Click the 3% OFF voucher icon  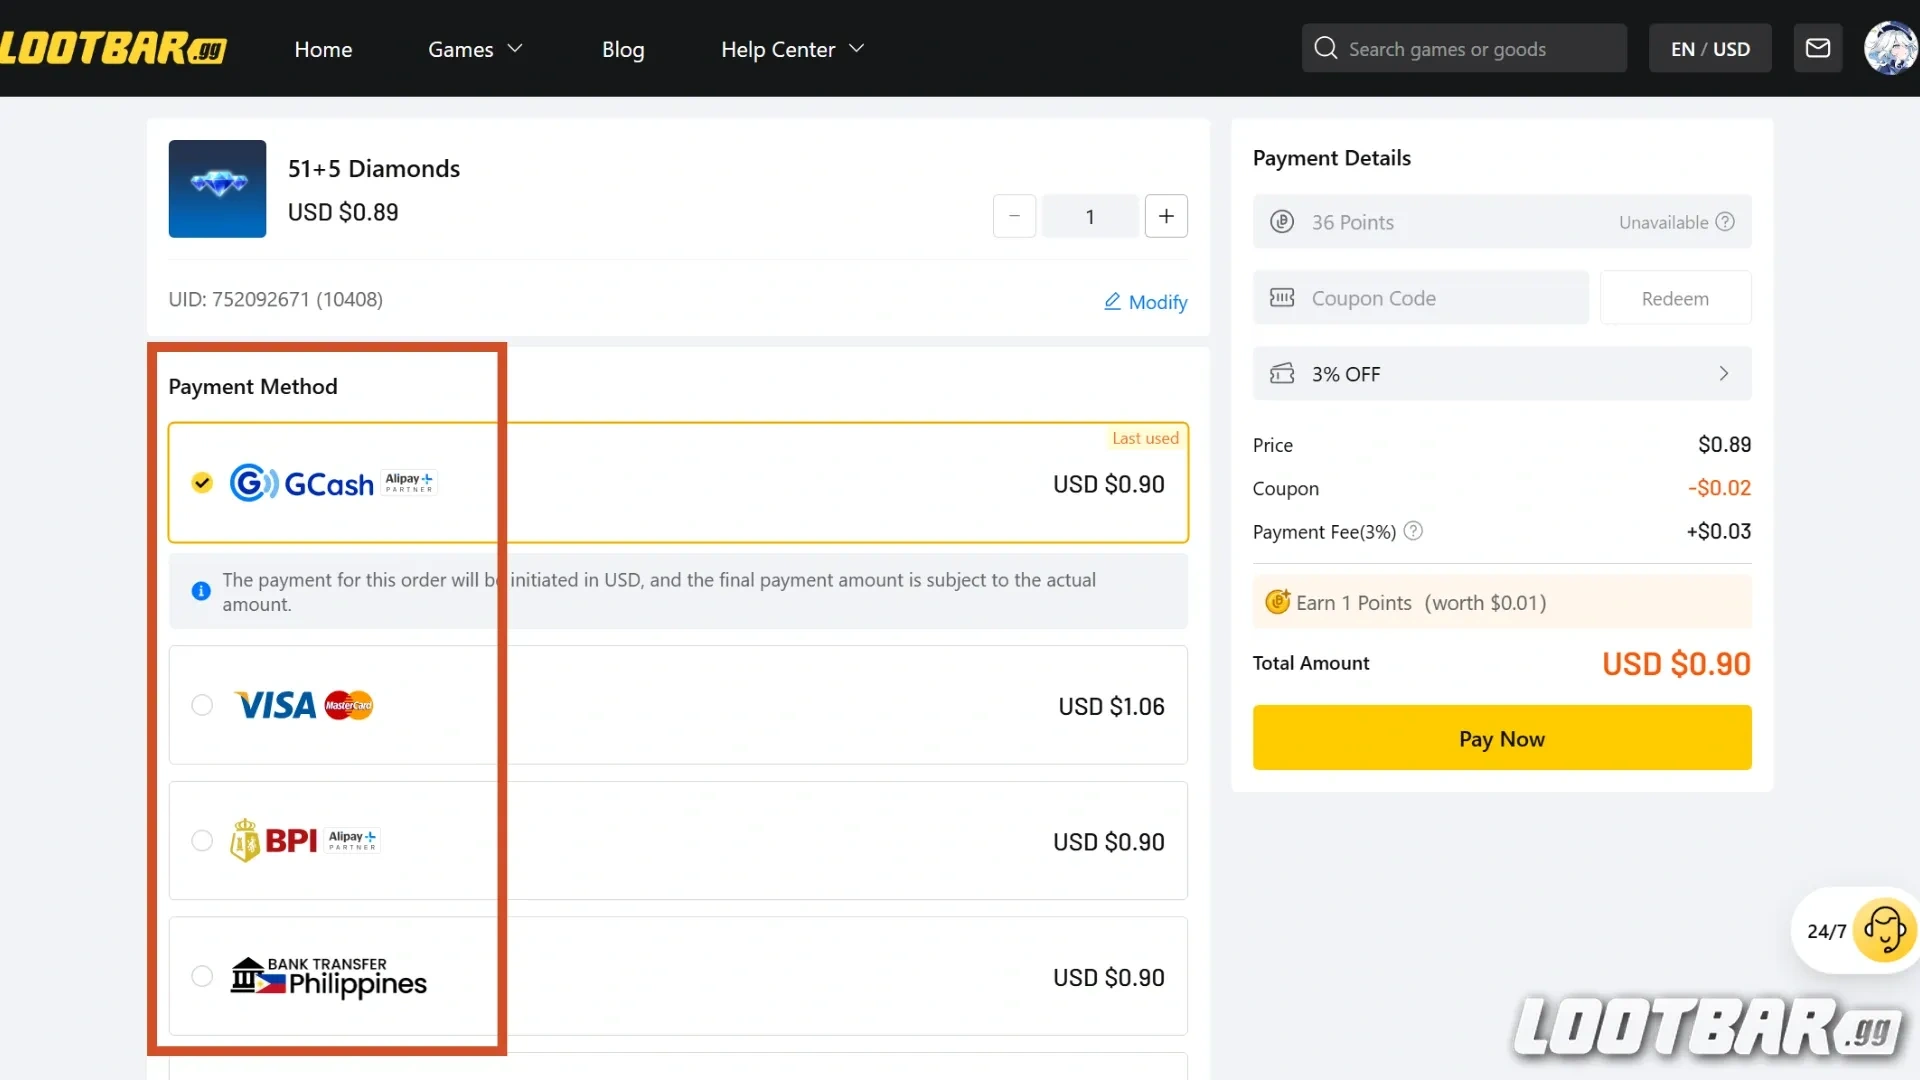click(x=1282, y=374)
